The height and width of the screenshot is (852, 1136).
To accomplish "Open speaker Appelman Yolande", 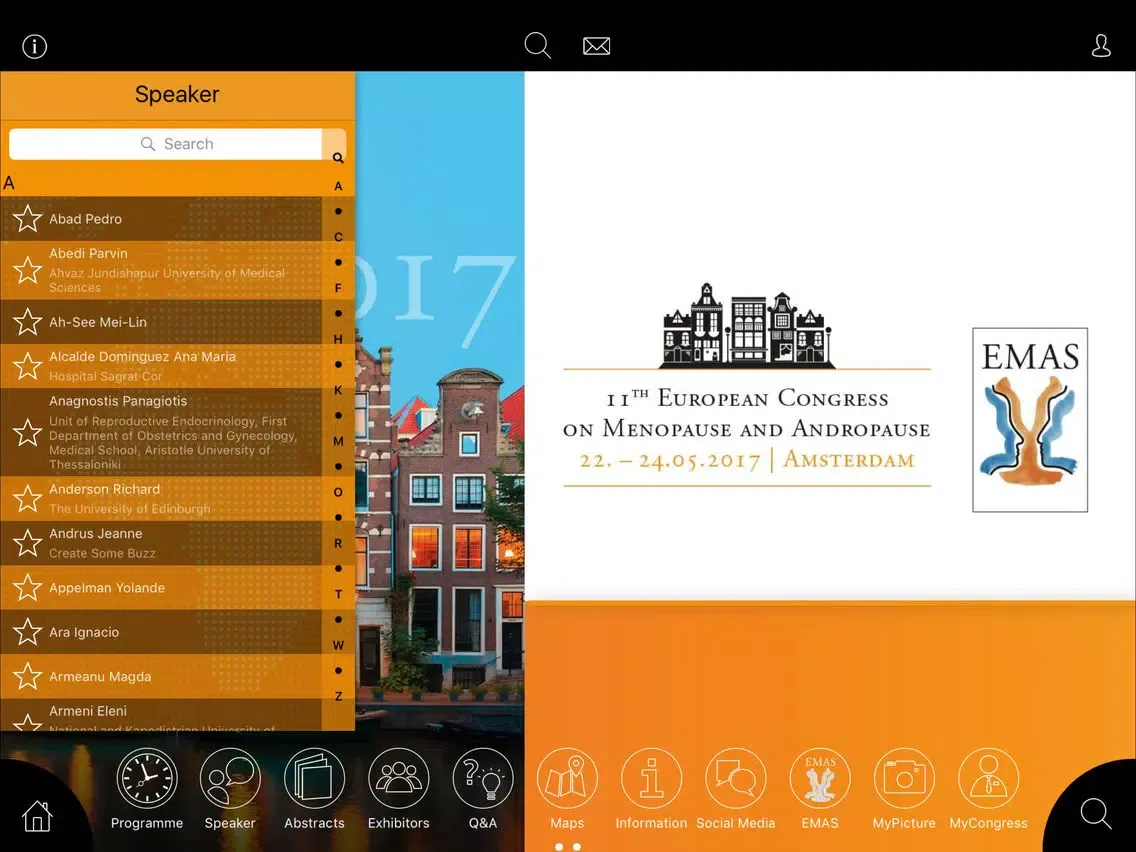I will click(x=161, y=588).
